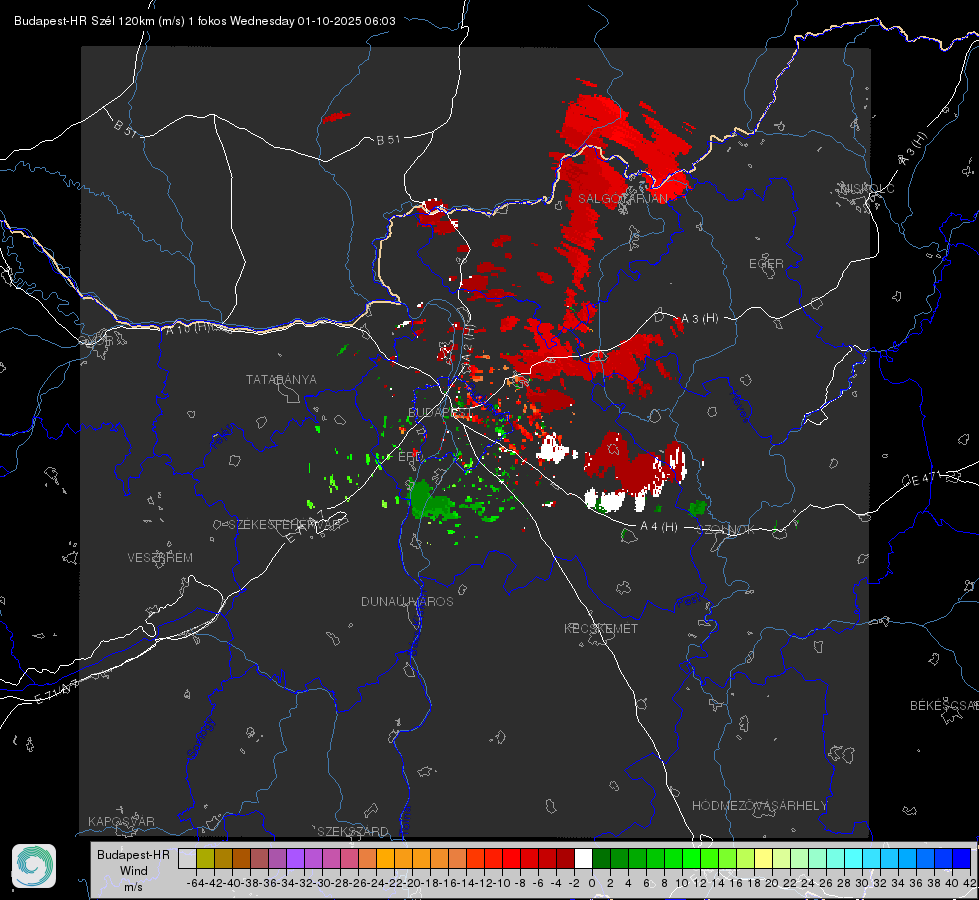Click the swirl logo icon beside the legend

coord(34,866)
